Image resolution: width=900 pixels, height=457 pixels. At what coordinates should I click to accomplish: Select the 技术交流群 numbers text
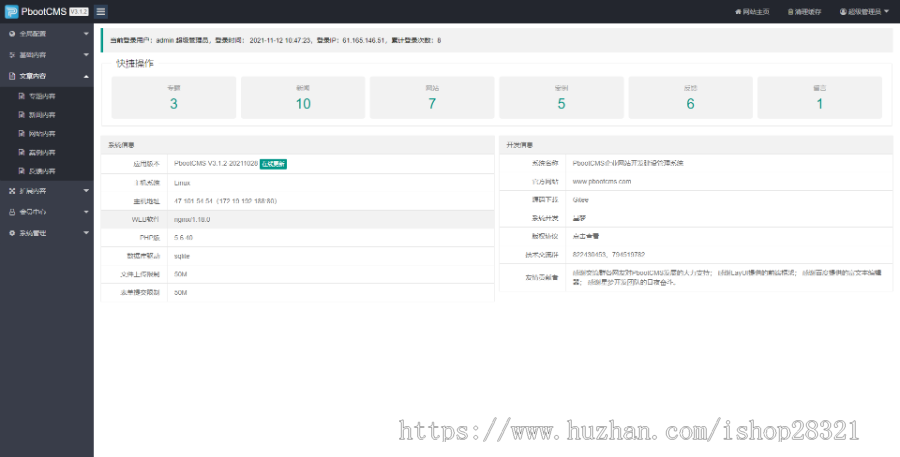click(x=608, y=254)
